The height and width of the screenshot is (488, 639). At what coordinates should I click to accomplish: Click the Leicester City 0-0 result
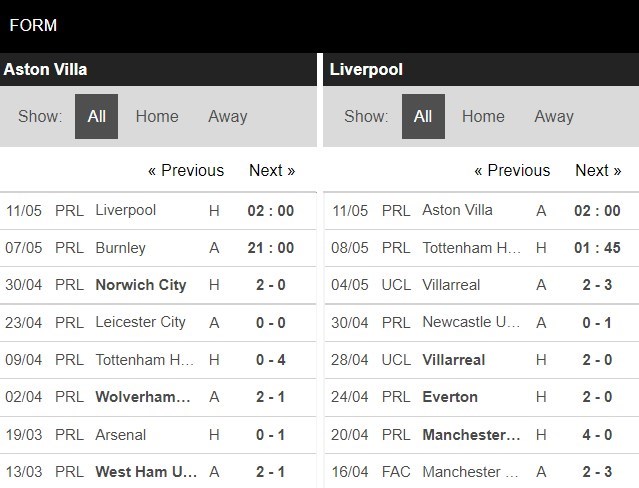click(272, 322)
